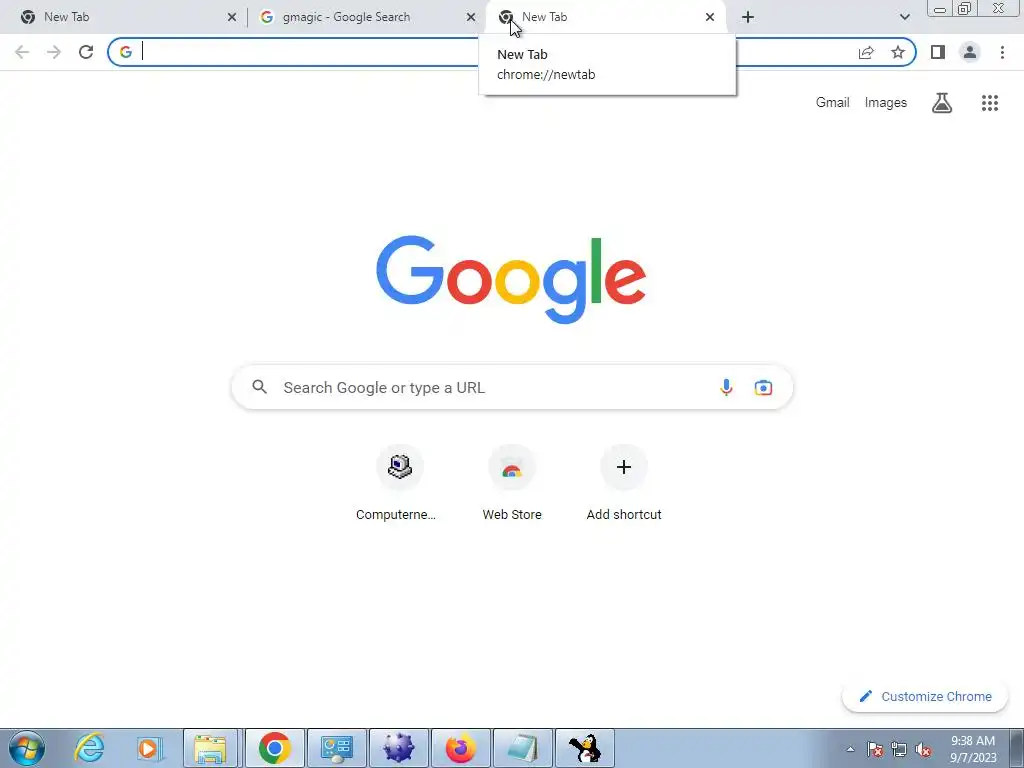The width and height of the screenshot is (1024, 768).
Task: Open the Chrome profile avatar
Action: click(x=970, y=52)
